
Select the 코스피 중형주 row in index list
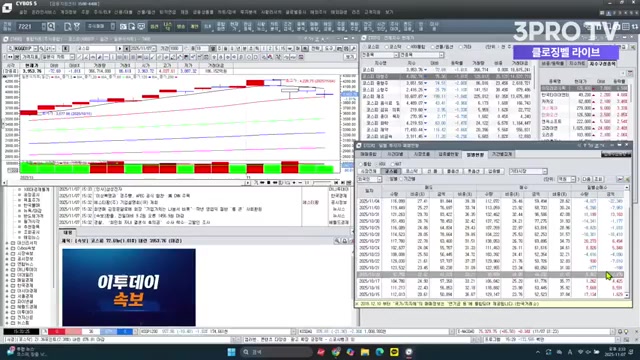(x=447, y=83)
